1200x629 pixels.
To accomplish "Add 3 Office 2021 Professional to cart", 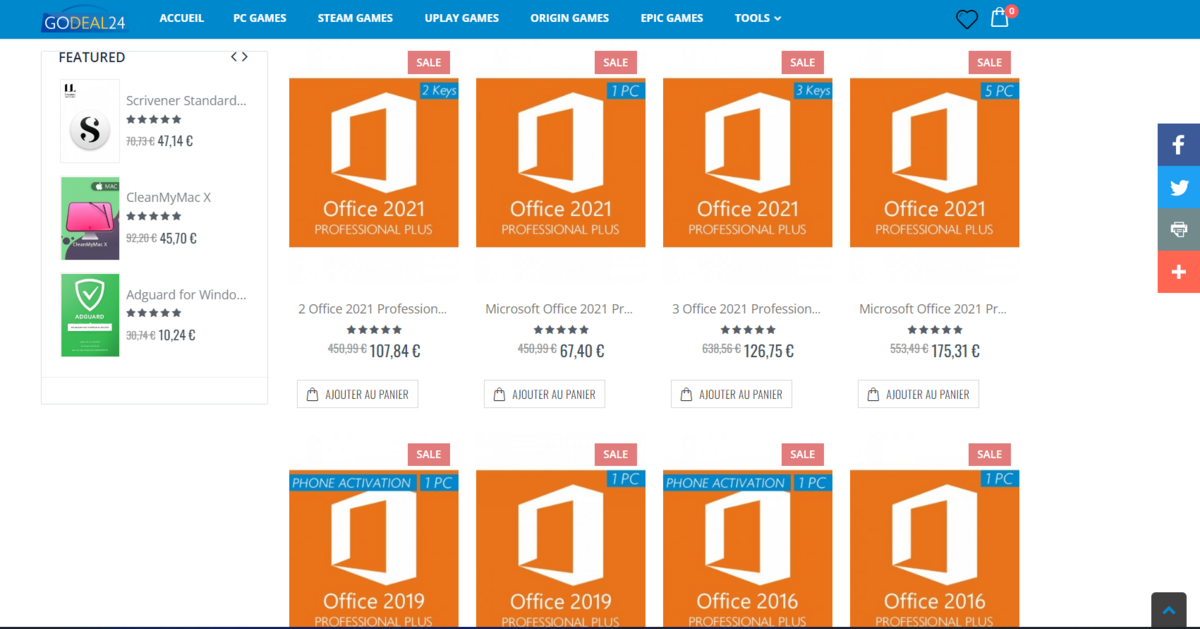I will pos(731,394).
